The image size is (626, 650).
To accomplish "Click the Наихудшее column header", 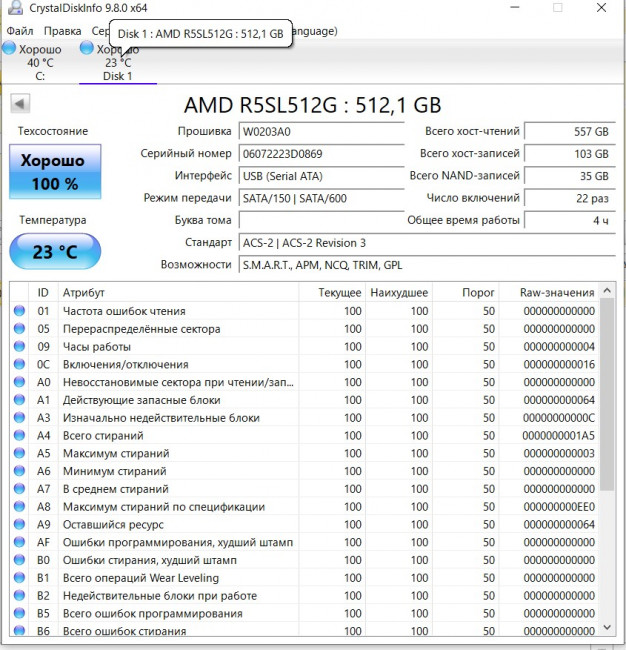I will 399,292.
